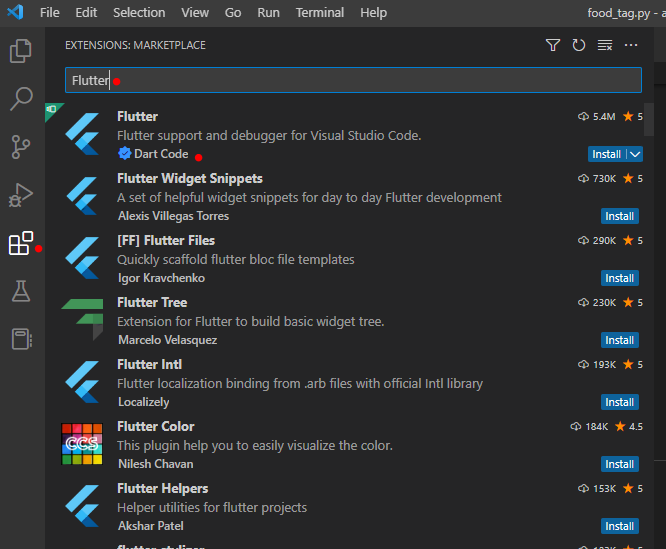This screenshot has width=666, height=549.
Task: Select the Flutter Helpers title
Action: pyautogui.click(x=163, y=488)
